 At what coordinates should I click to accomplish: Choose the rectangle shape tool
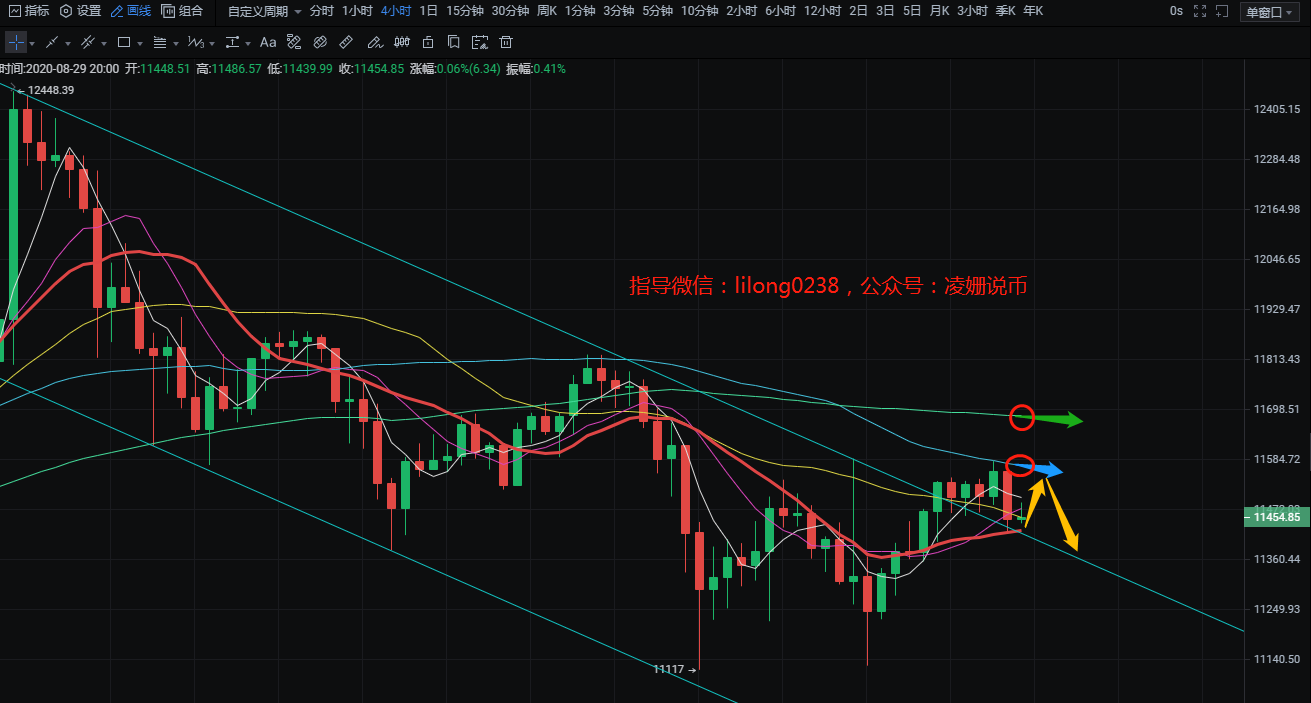point(124,43)
